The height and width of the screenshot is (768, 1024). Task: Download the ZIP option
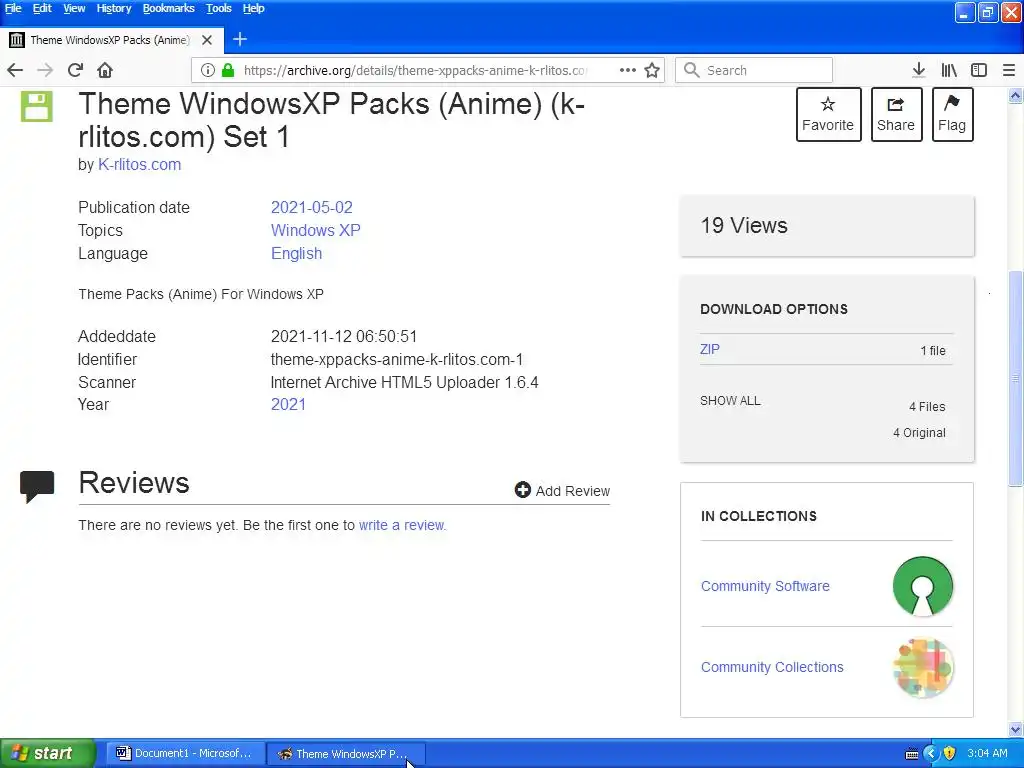pyautogui.click(x=710, y=349)
